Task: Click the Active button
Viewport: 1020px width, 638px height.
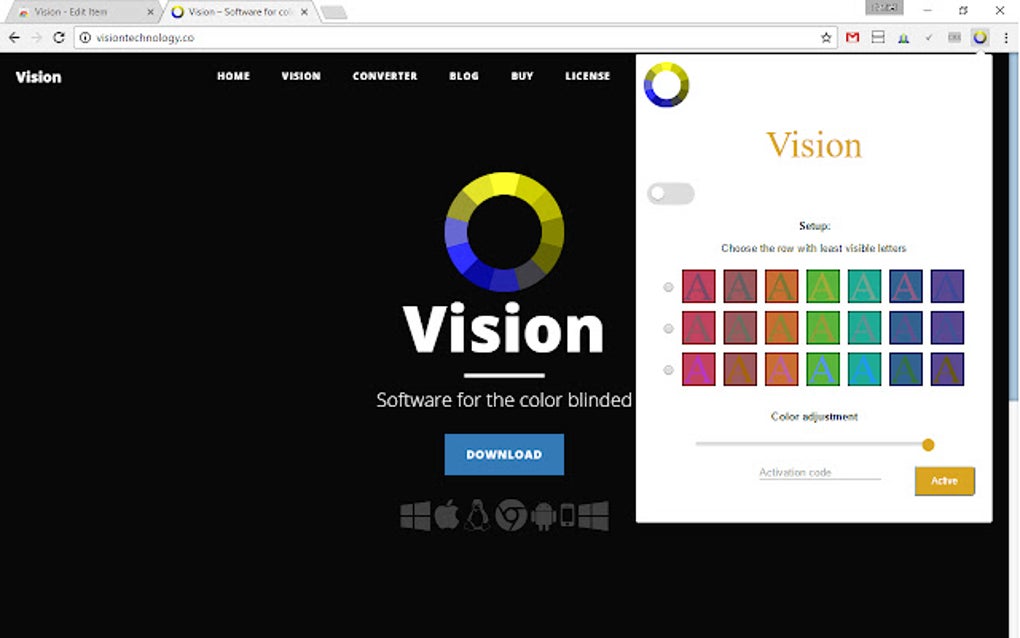Action: point(945,481)
